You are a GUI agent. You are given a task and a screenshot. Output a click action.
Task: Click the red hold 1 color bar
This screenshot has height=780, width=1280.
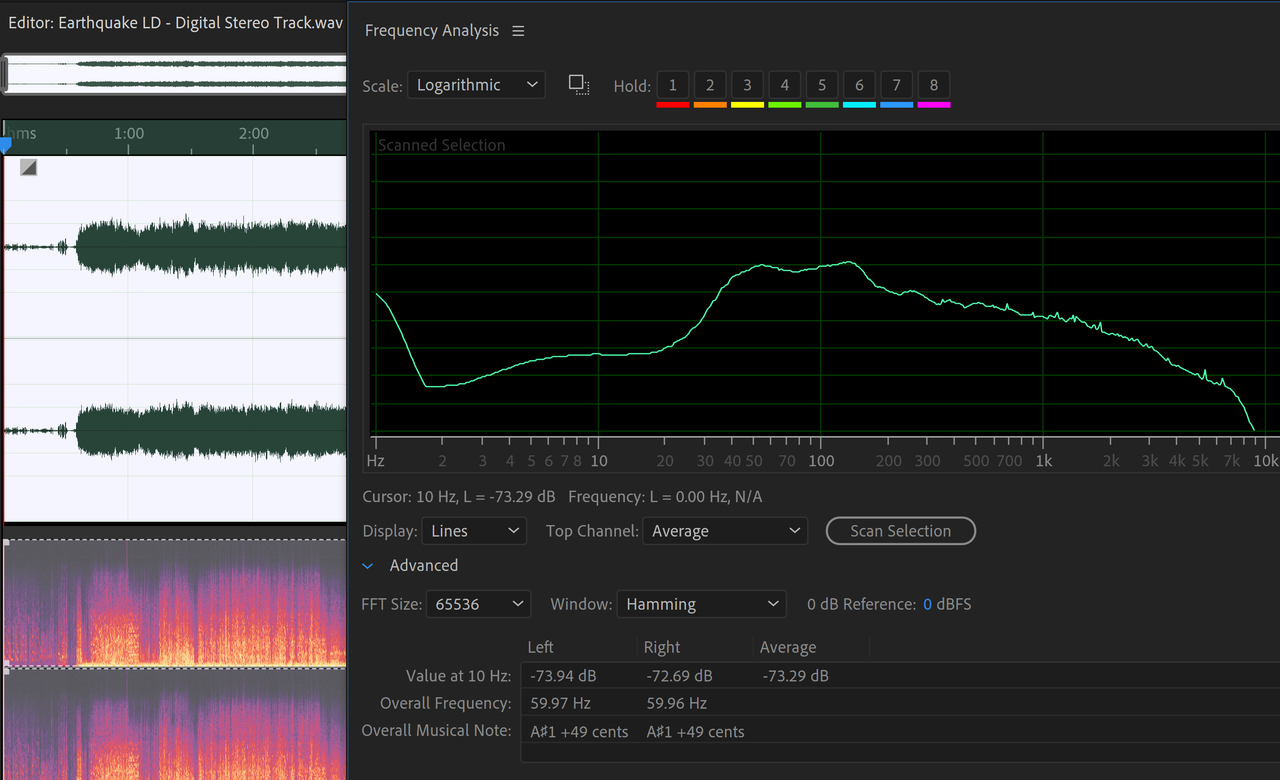[673, 104]
